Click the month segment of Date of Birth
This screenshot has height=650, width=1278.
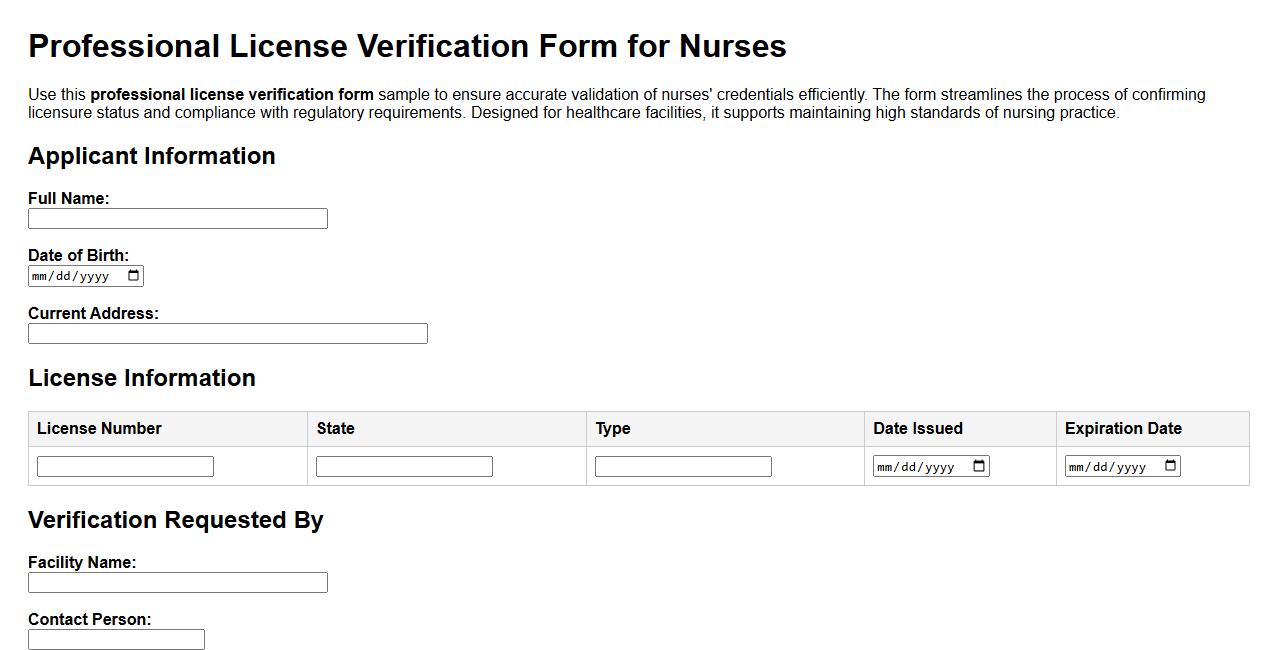coord(40,275)
